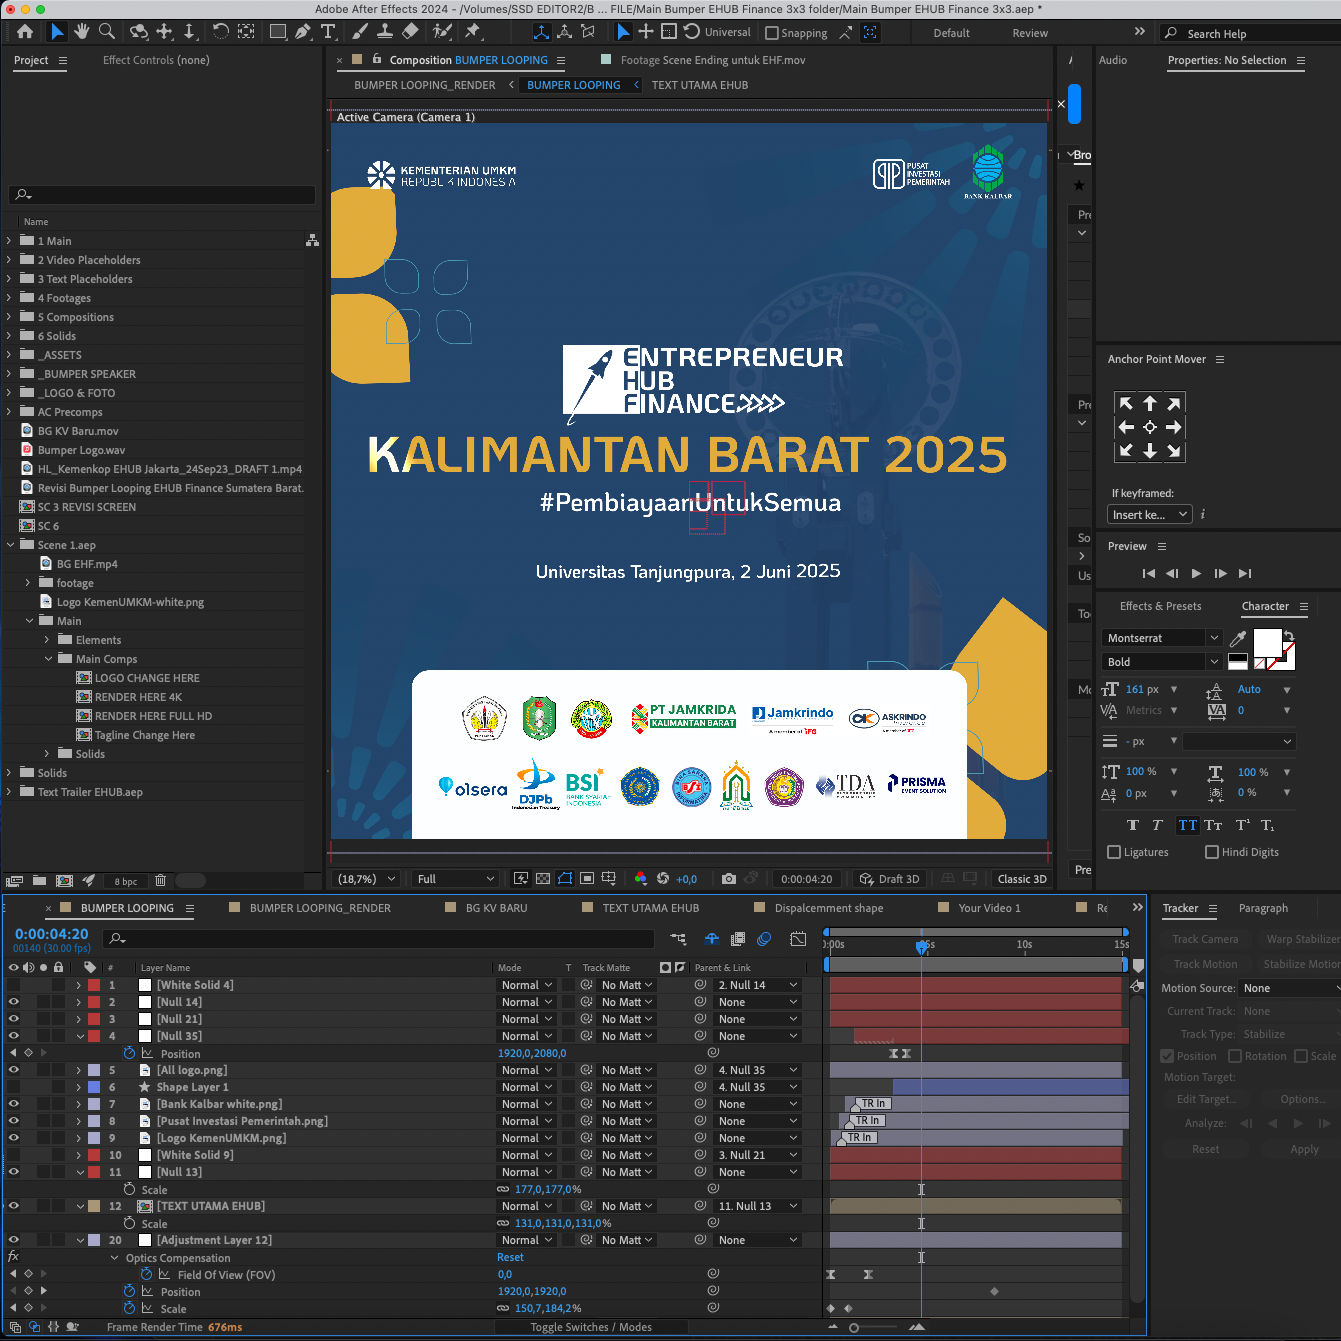The image size is (1341, 1341).
Task: Pick the Eraser tool
Action: coord(410,32)
